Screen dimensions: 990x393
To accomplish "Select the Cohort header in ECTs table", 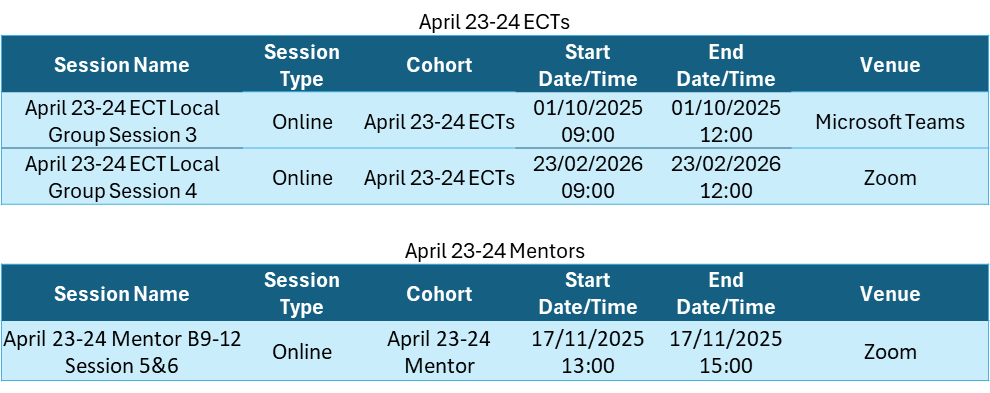I will 439,65.
